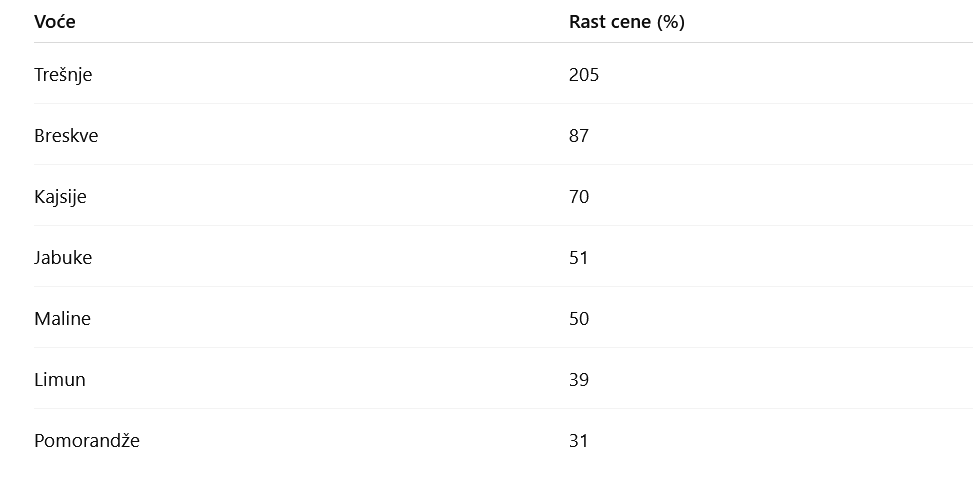Select the Trešnje fruit name cell
Image resolution: width=973 pixels, height=478 pixels.
(63, 74)
